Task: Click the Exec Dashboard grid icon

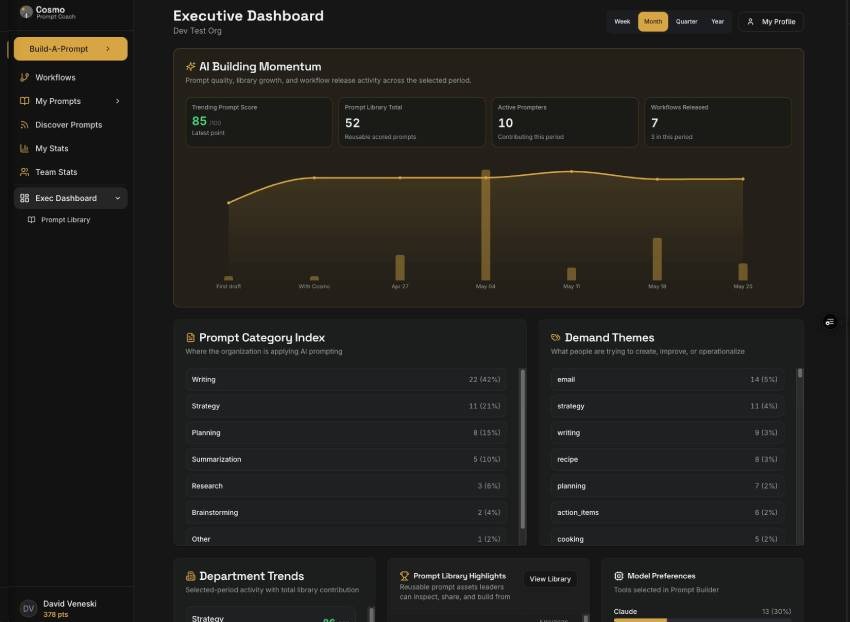Action: [24, 198]
